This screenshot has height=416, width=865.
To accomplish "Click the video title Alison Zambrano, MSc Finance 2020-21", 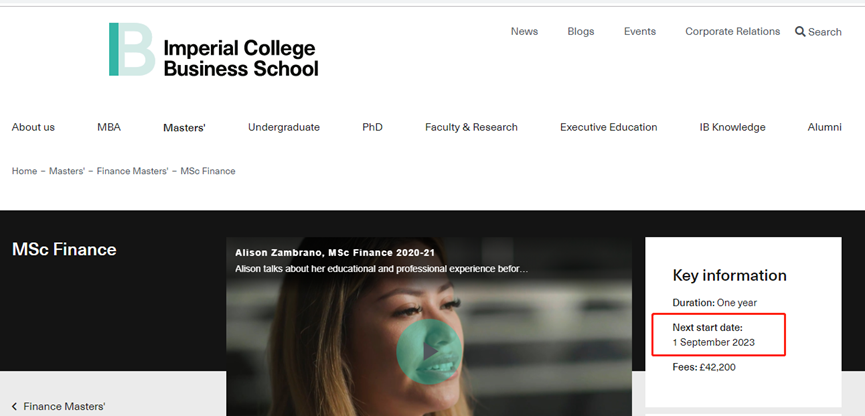I will tap(335, 253).
